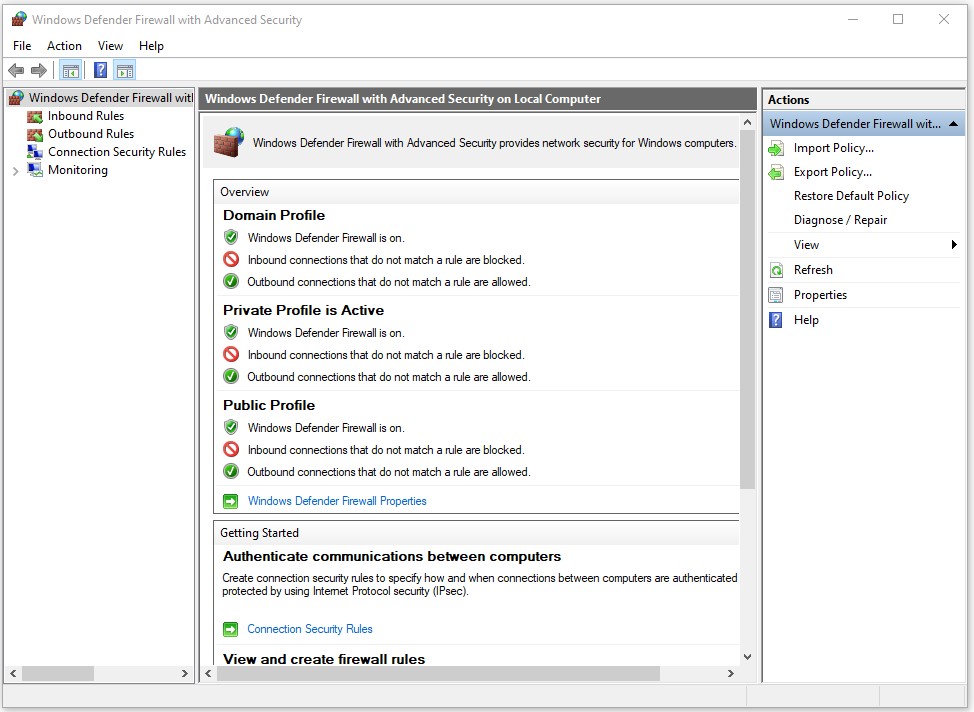Screen dimensions: 974x712
Task: Open the Help menu in menu bar
Action: 151,46
